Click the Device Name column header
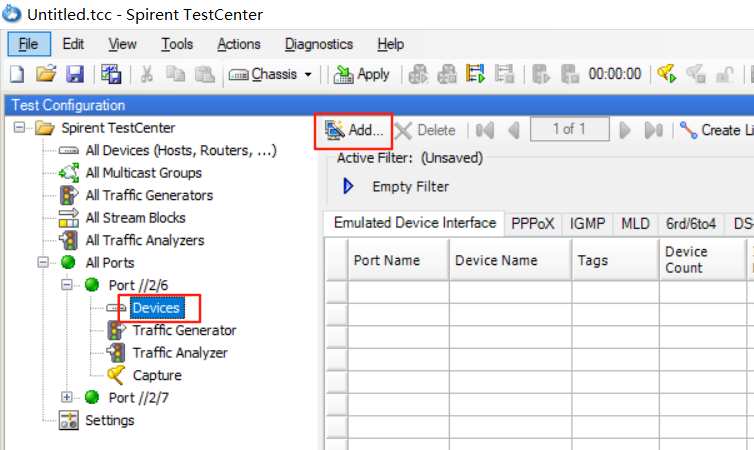 [511, 260]
